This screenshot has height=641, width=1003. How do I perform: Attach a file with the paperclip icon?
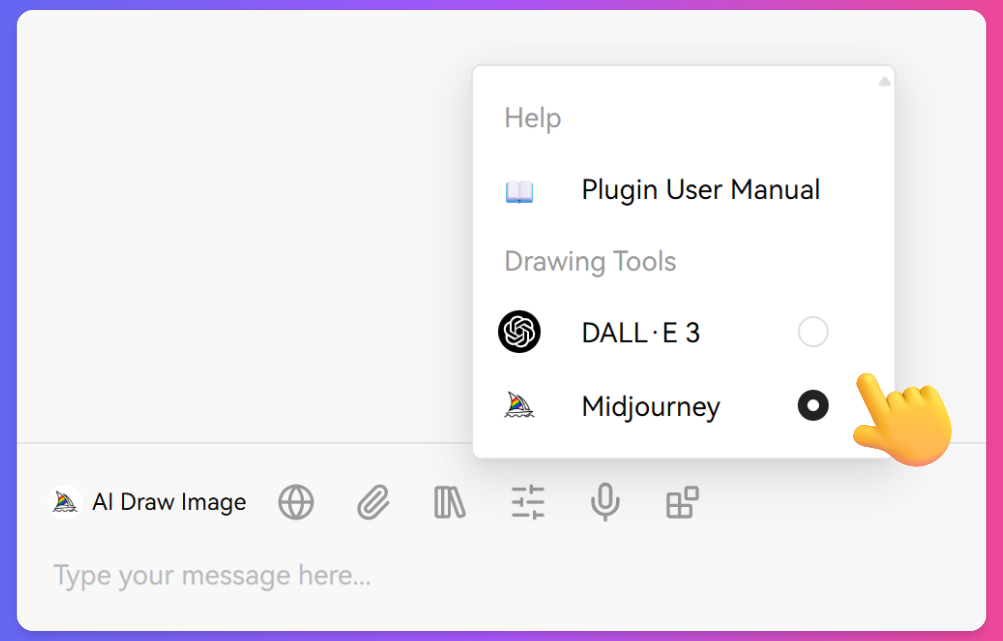pos(374,502)
